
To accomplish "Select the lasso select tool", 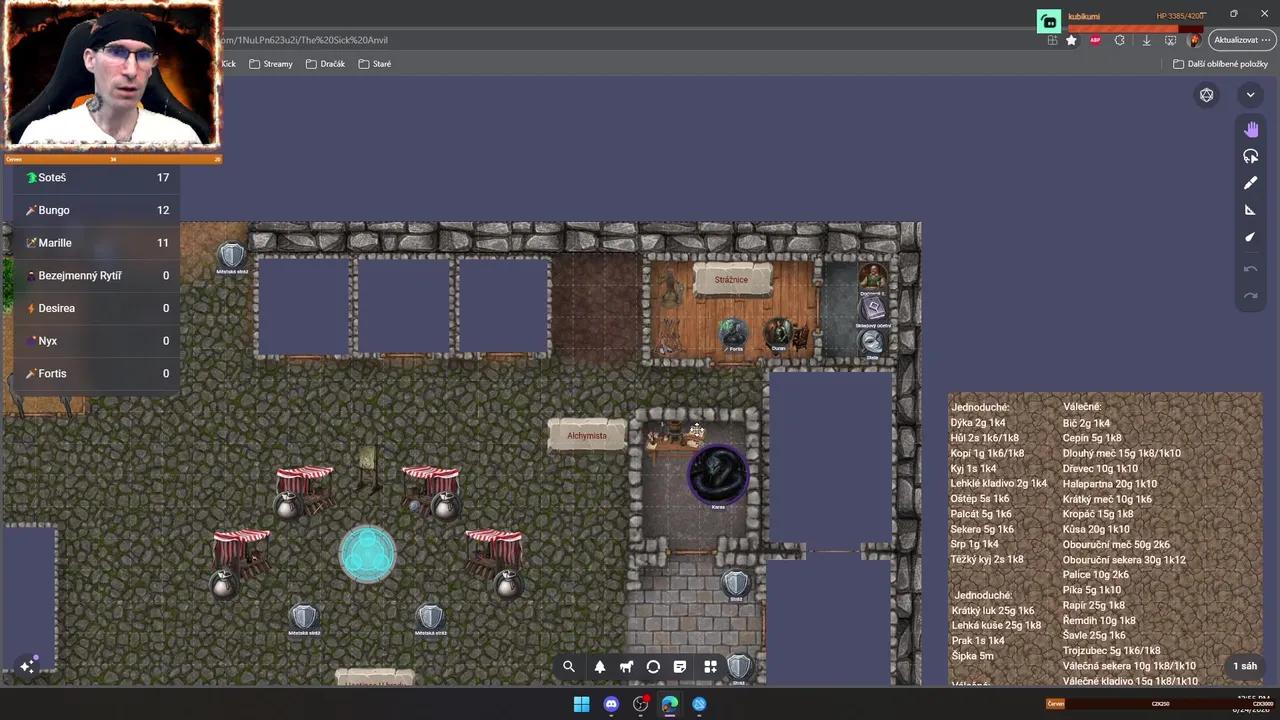I will click(1250, 157).
